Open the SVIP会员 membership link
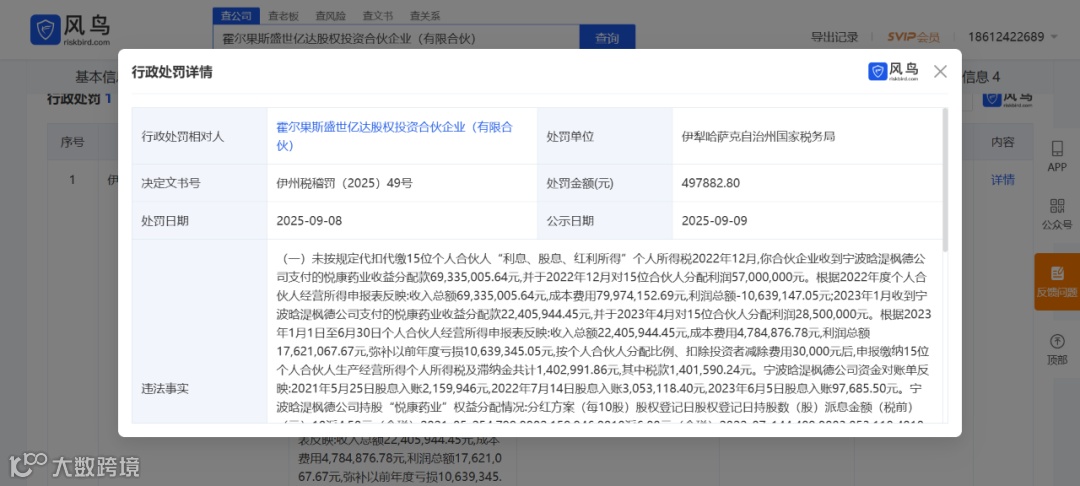 pyautogui.click(x=913, y=37)
